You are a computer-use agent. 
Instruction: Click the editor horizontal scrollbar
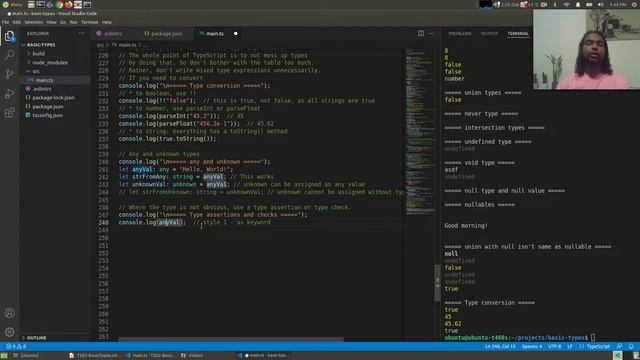[x=231, y=339]
